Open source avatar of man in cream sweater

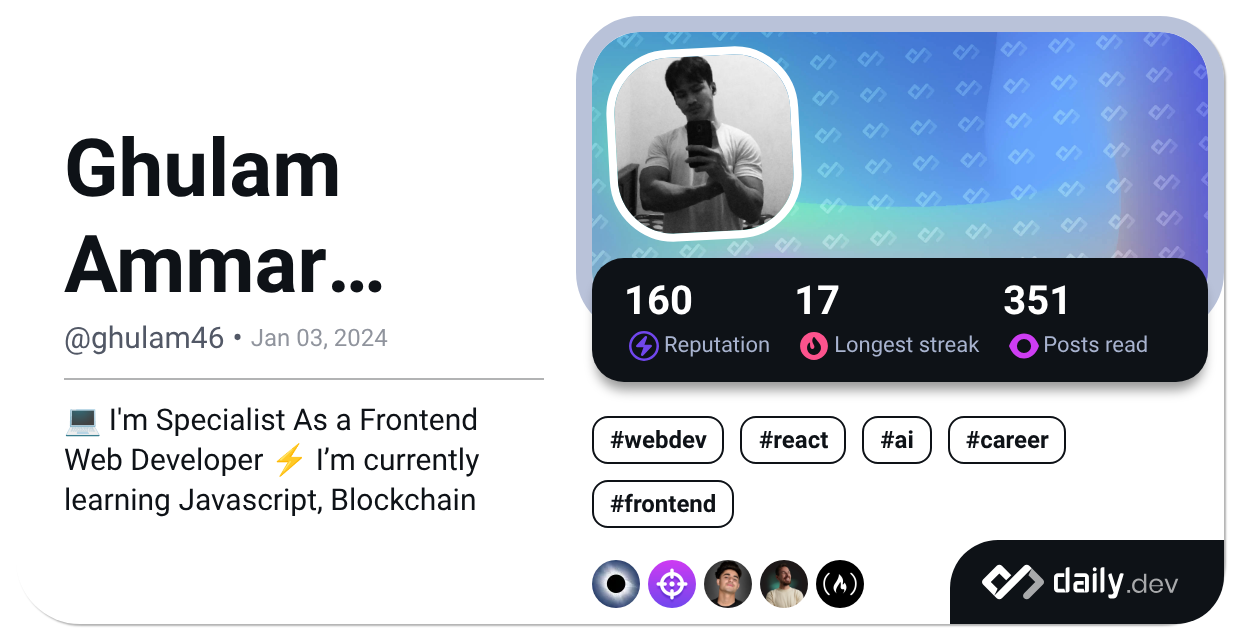tap(784, 584)
